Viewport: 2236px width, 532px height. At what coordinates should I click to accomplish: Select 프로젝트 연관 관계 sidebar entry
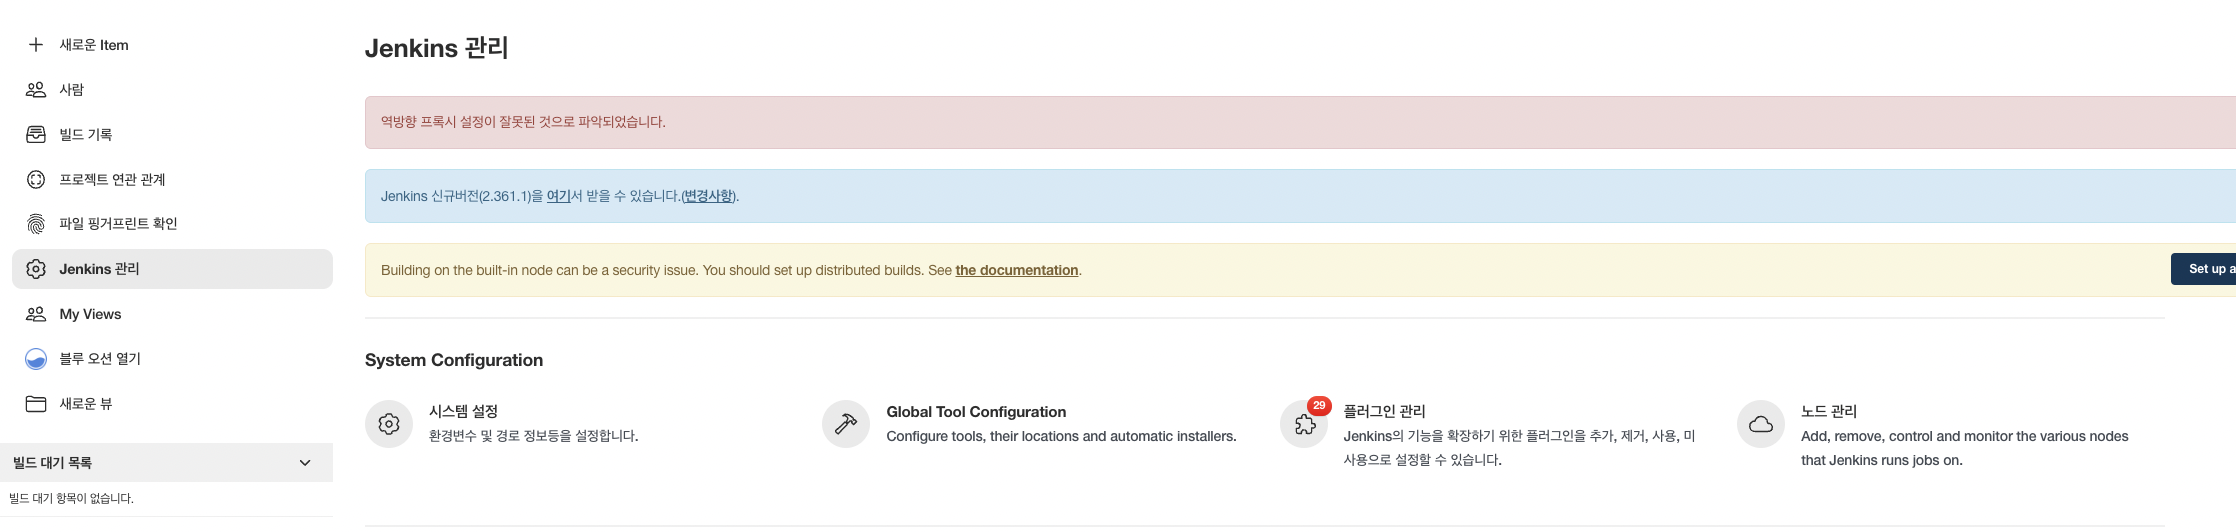172,180
